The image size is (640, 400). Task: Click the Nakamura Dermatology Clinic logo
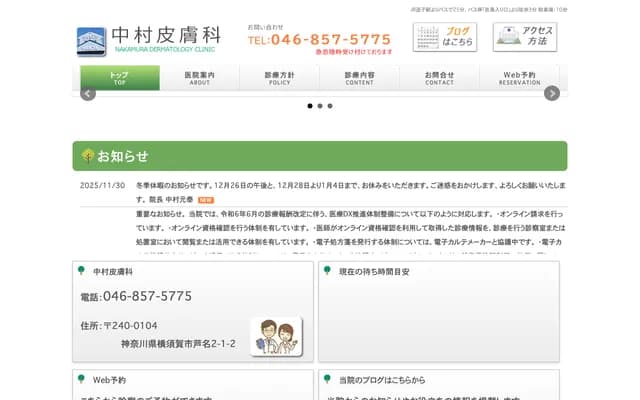pos(148,40)
